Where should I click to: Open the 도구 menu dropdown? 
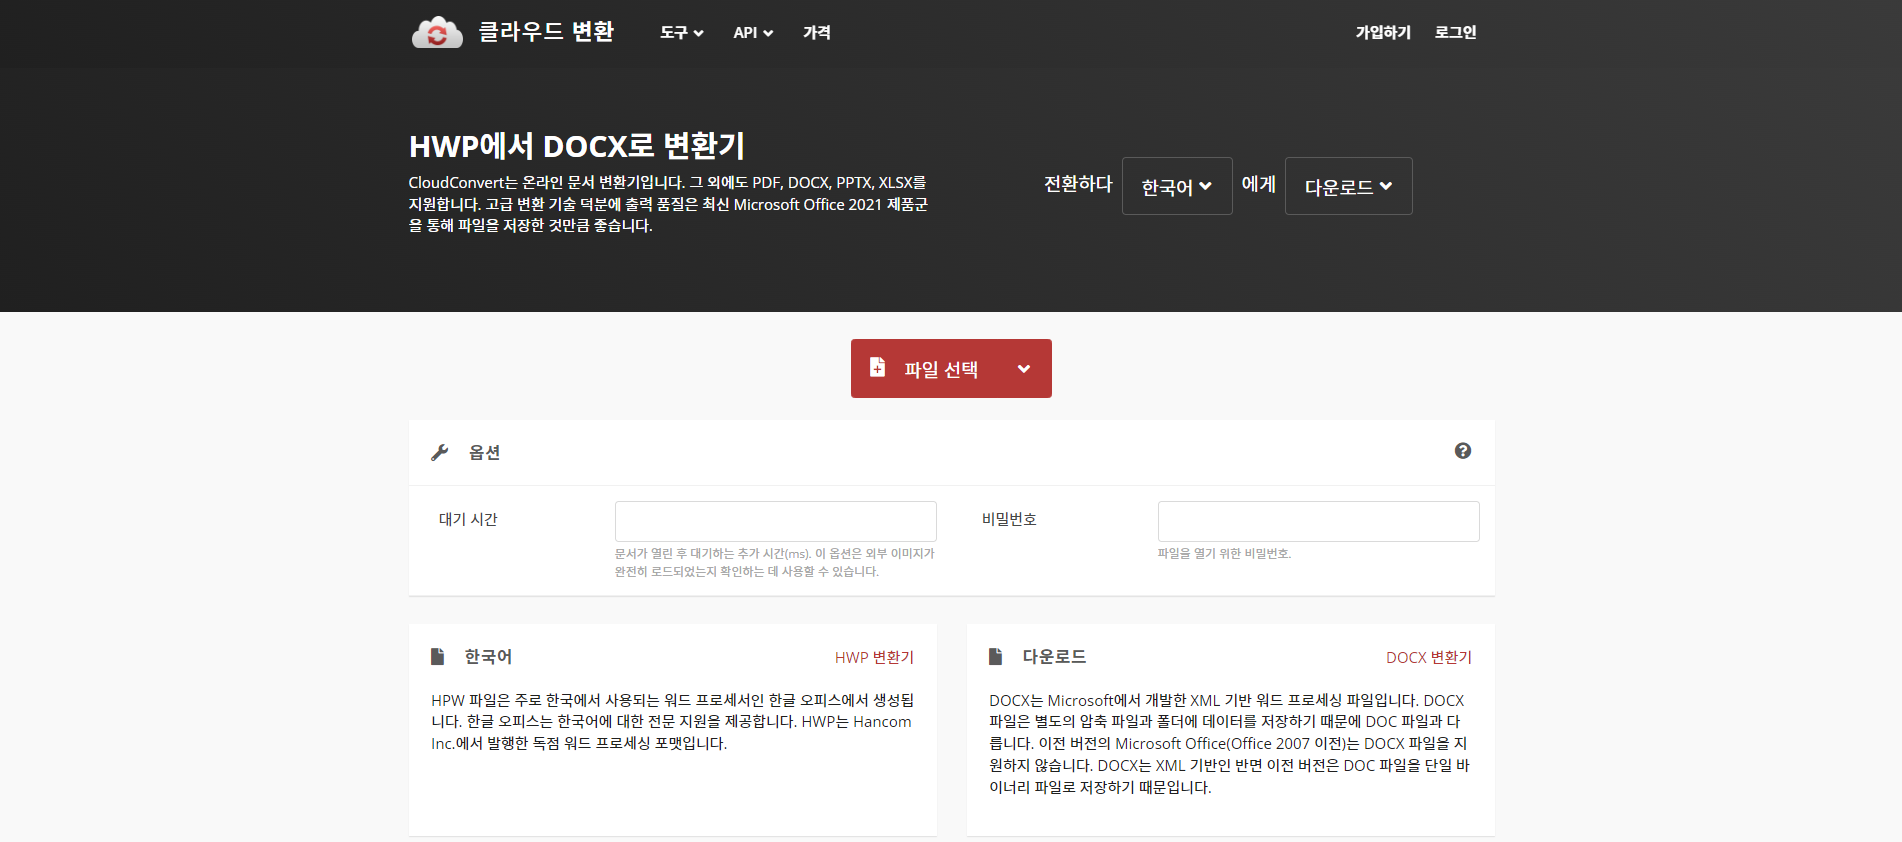(x=681, y=33)
